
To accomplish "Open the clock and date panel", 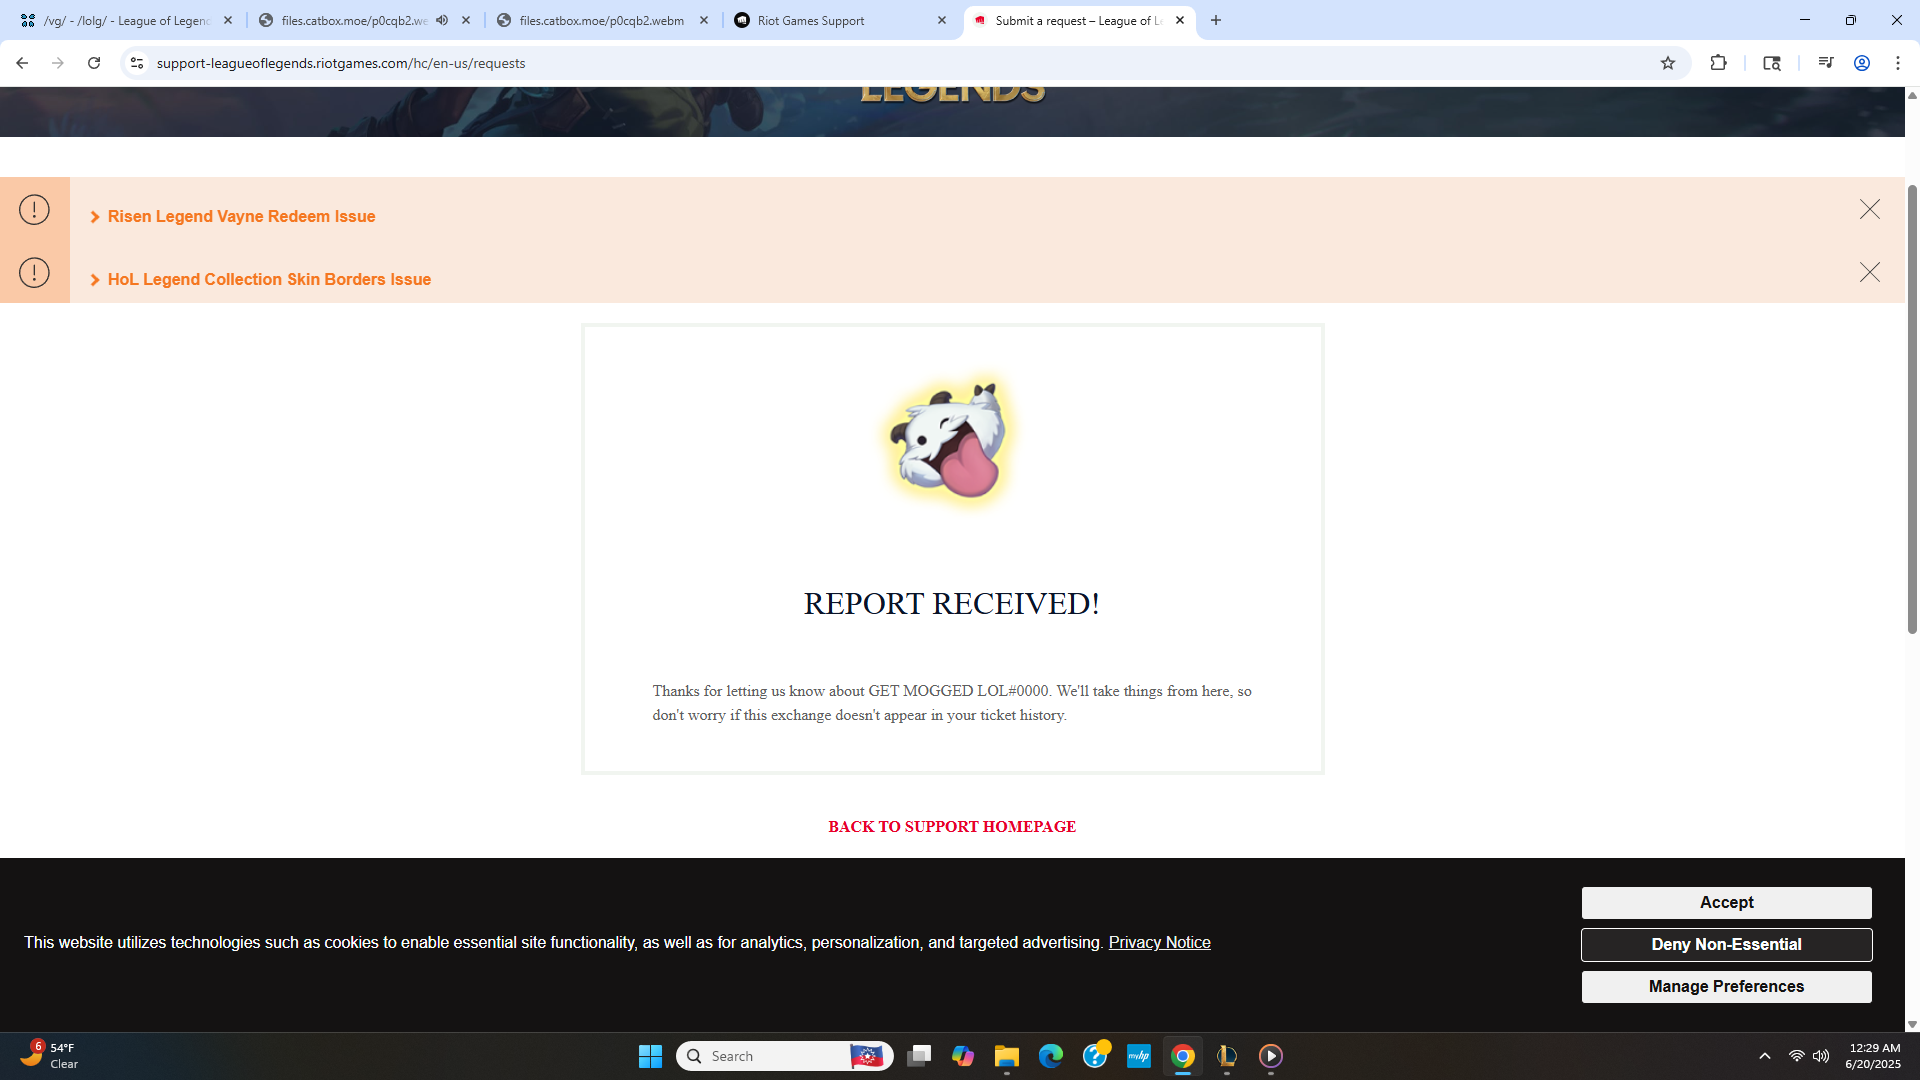I will pos(1874,1056).
